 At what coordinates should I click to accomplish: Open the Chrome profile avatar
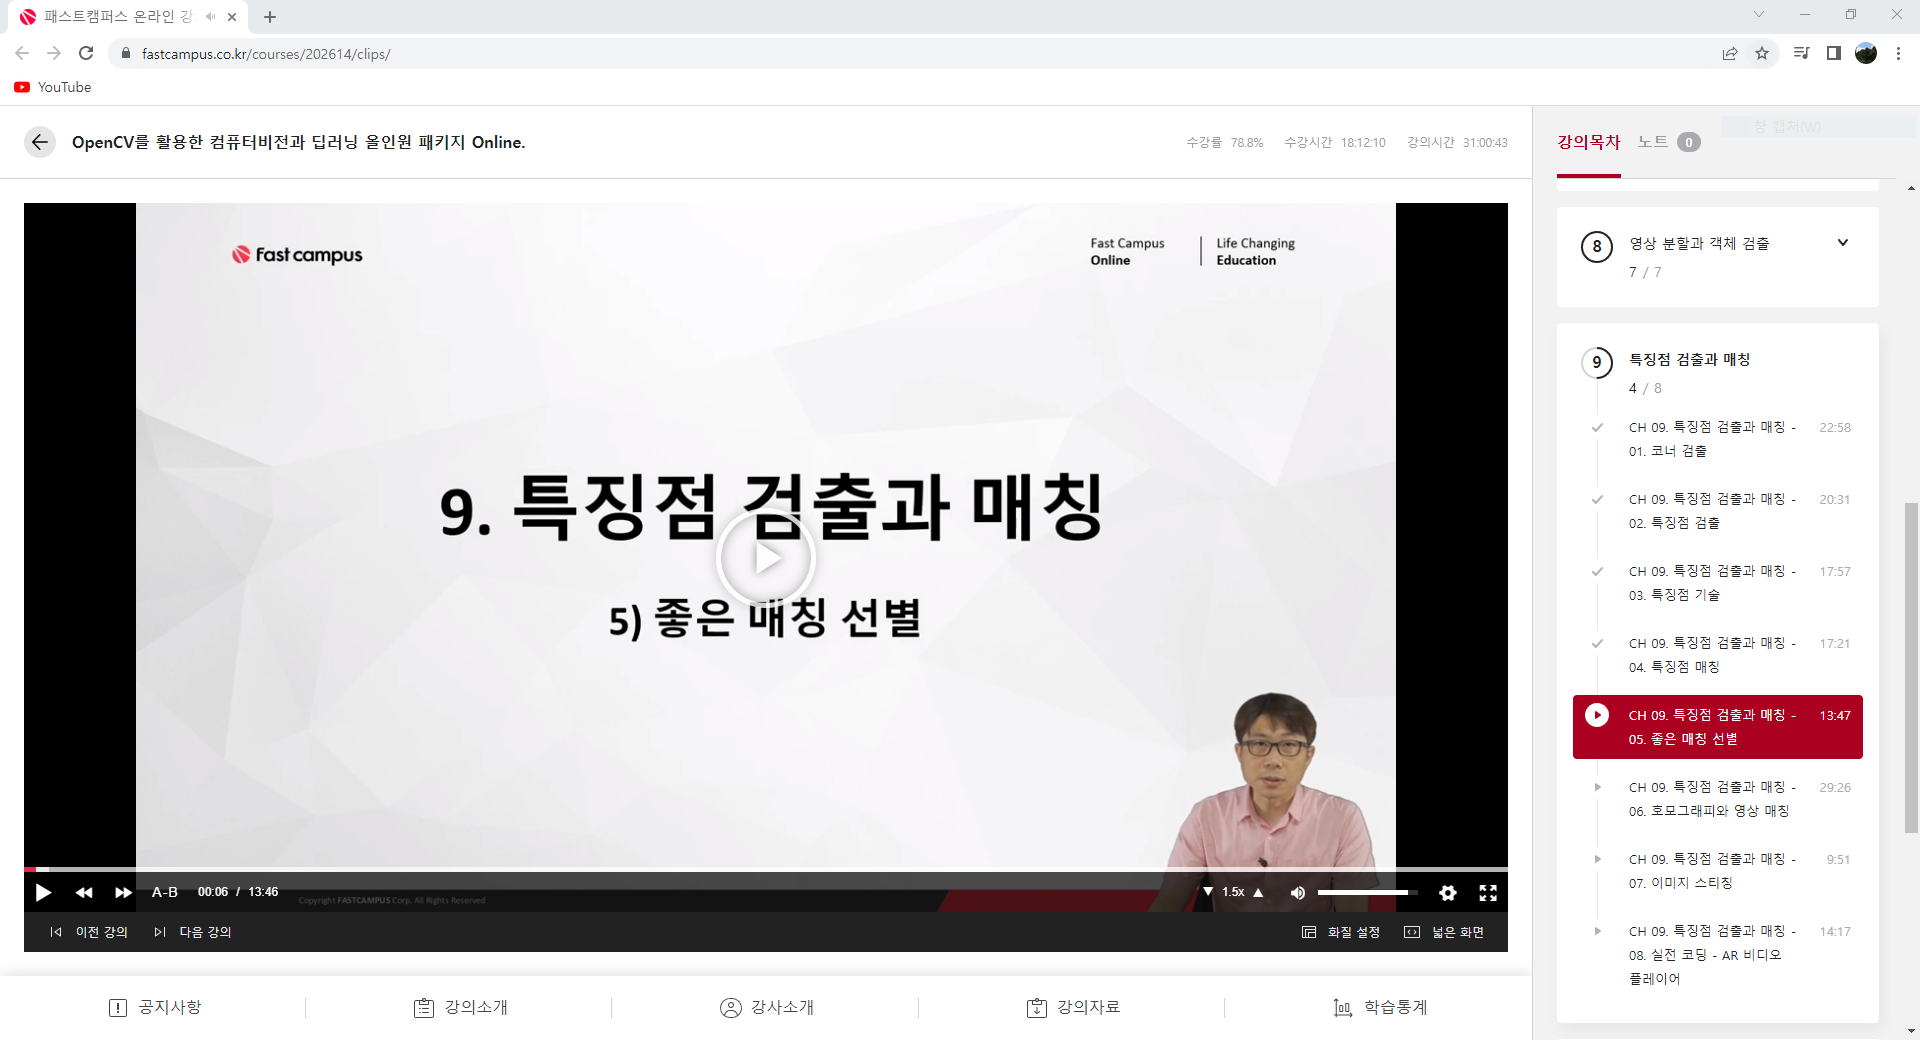(1866, 53)
